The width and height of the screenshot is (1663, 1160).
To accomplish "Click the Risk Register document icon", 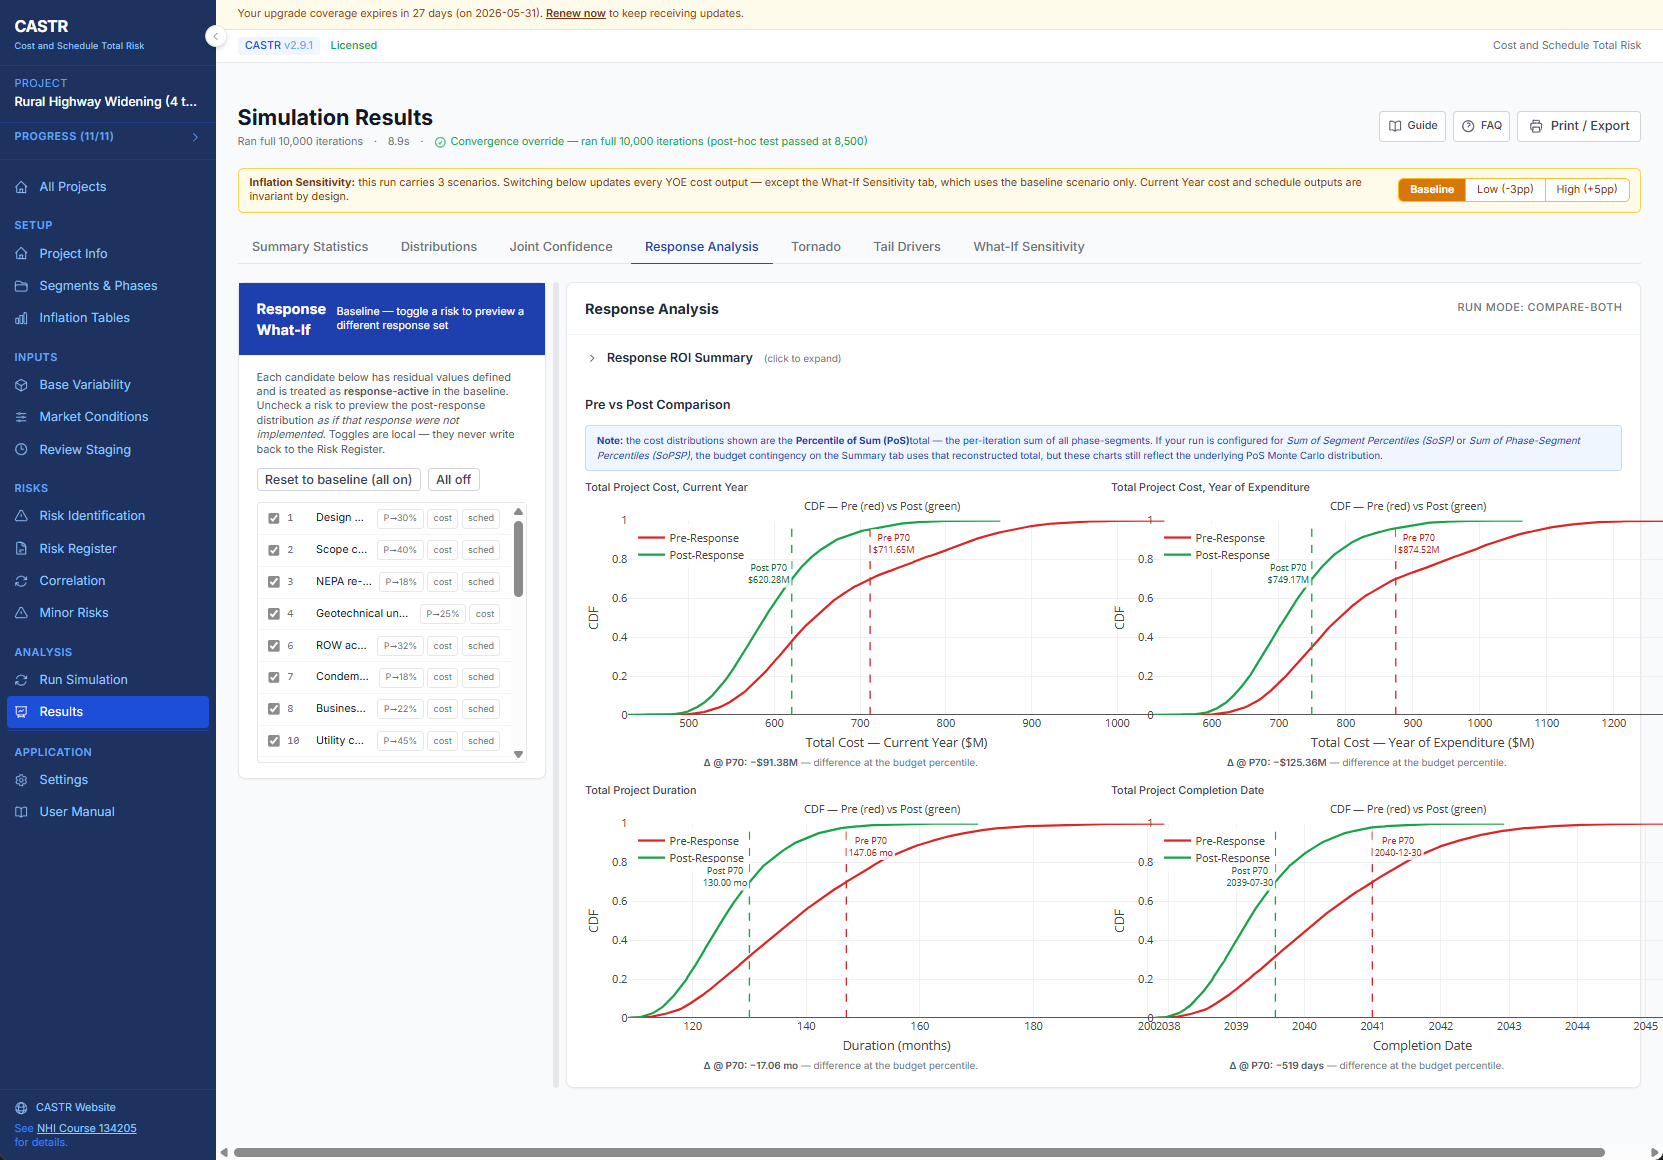I will coord(21,549).
